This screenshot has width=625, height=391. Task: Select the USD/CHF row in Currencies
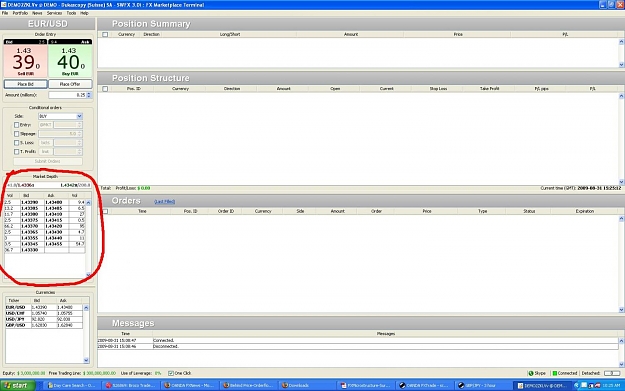coord(44,313)
